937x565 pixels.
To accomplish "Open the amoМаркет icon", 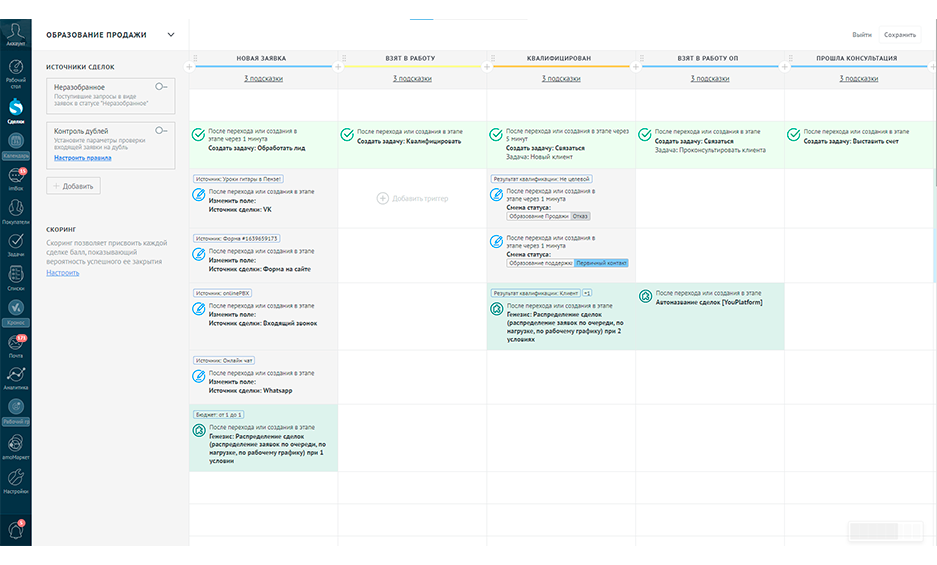I will point(16,446).
